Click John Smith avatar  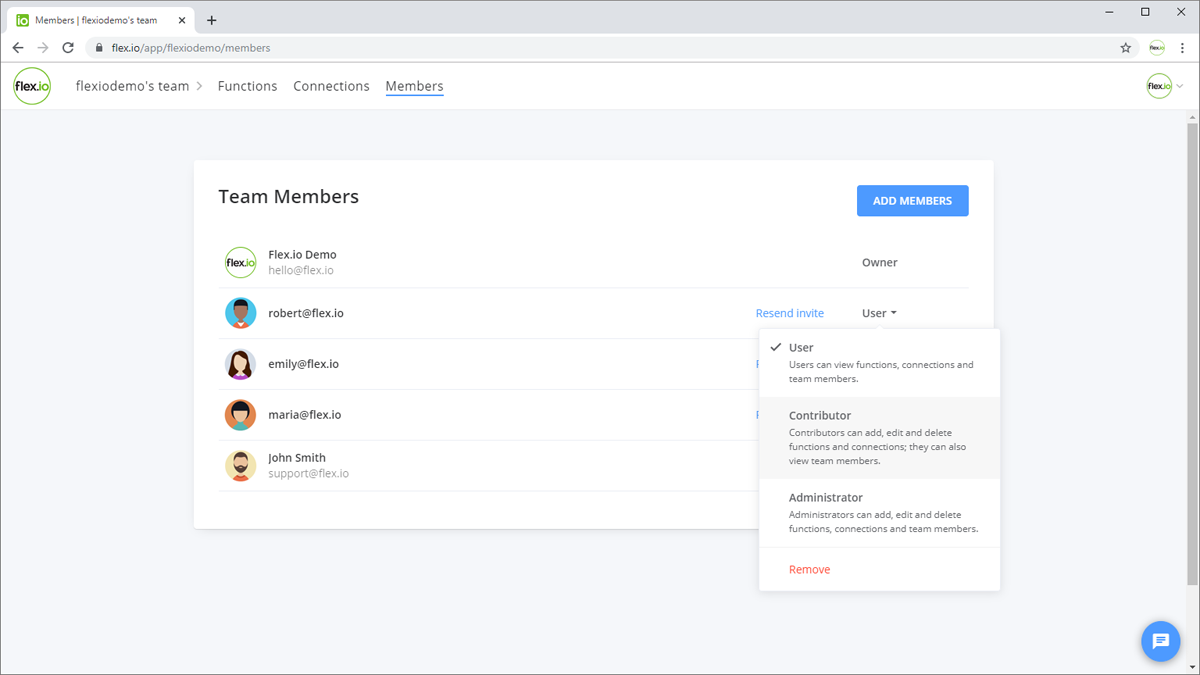(240, 466)
